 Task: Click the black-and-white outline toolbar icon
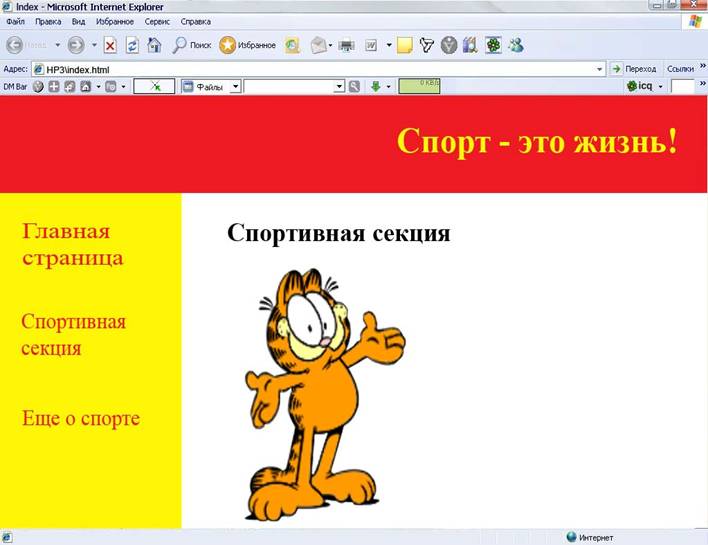click(427, 45)
